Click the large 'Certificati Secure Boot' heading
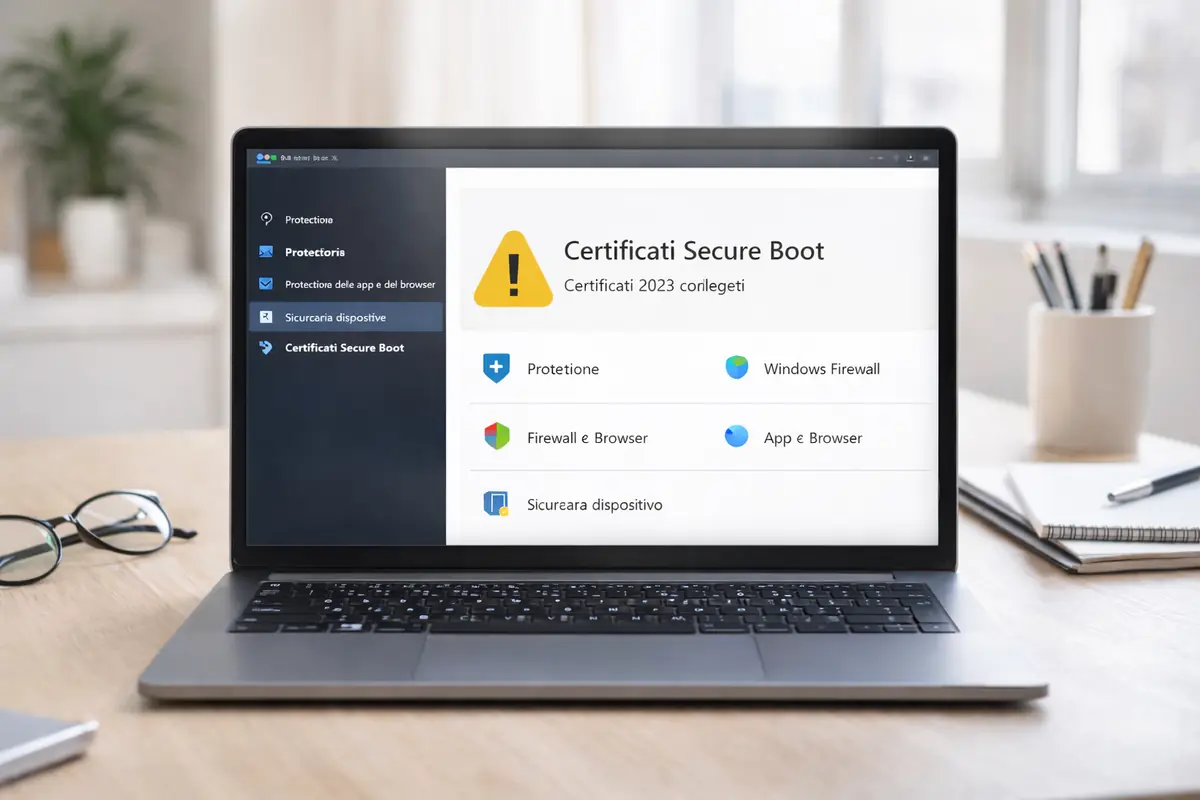Image resolution: width=1200 pixels, height=800 pixels. coord(694,250)
